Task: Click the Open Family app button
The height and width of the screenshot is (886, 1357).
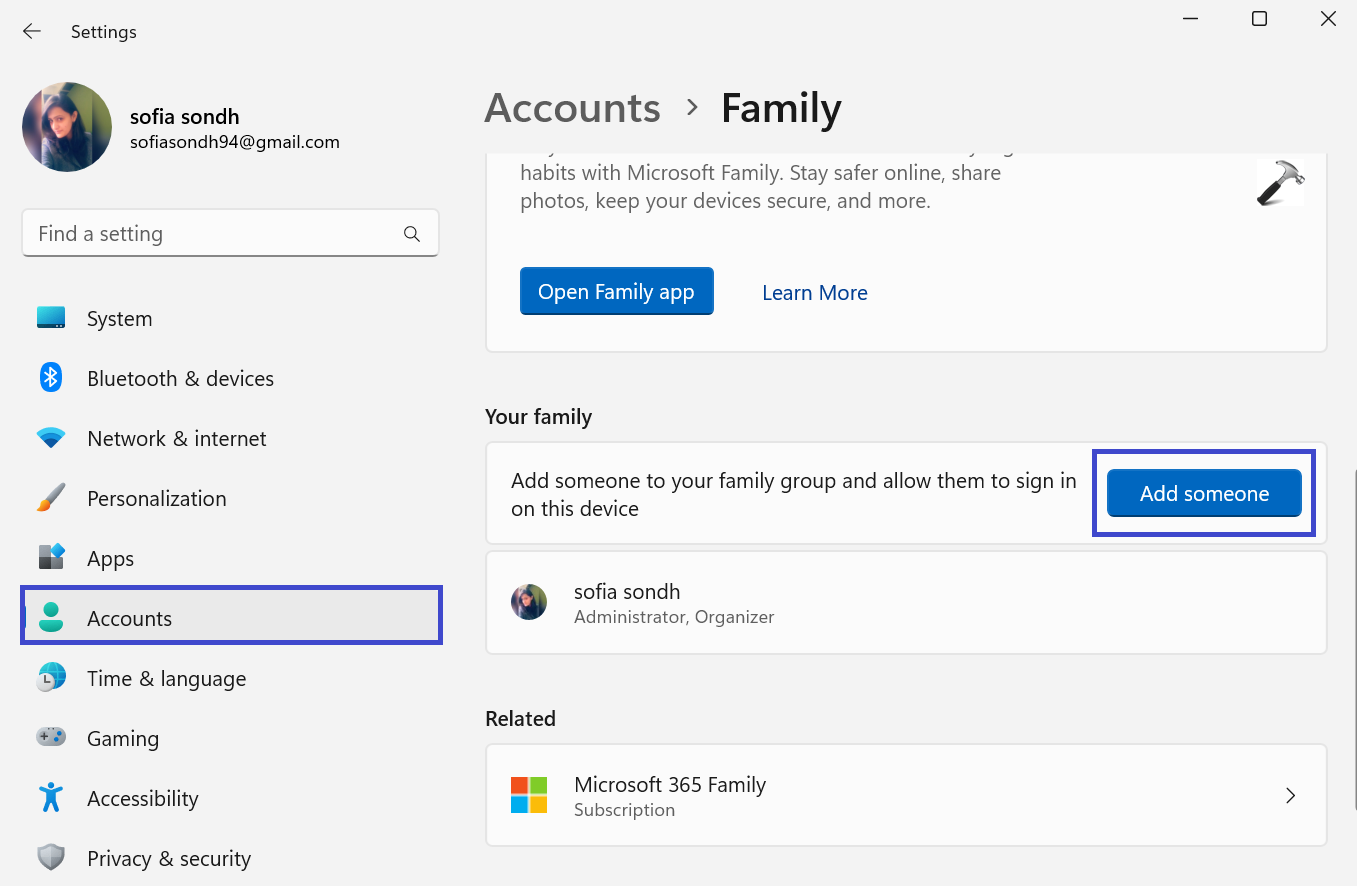Action: coord(616,291)
